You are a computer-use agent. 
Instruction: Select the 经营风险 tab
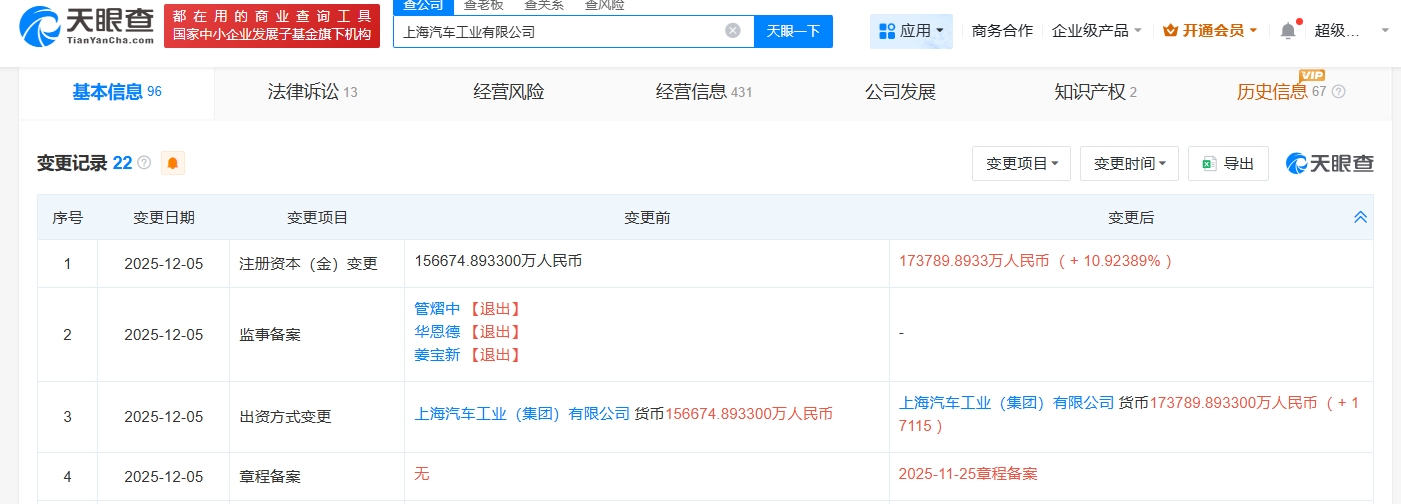[x=509, y=92]
